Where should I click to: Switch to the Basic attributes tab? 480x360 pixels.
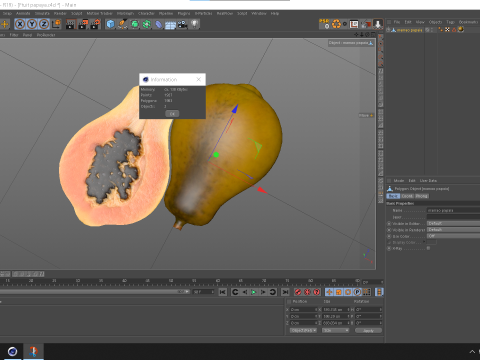click(x=393, y=196)
